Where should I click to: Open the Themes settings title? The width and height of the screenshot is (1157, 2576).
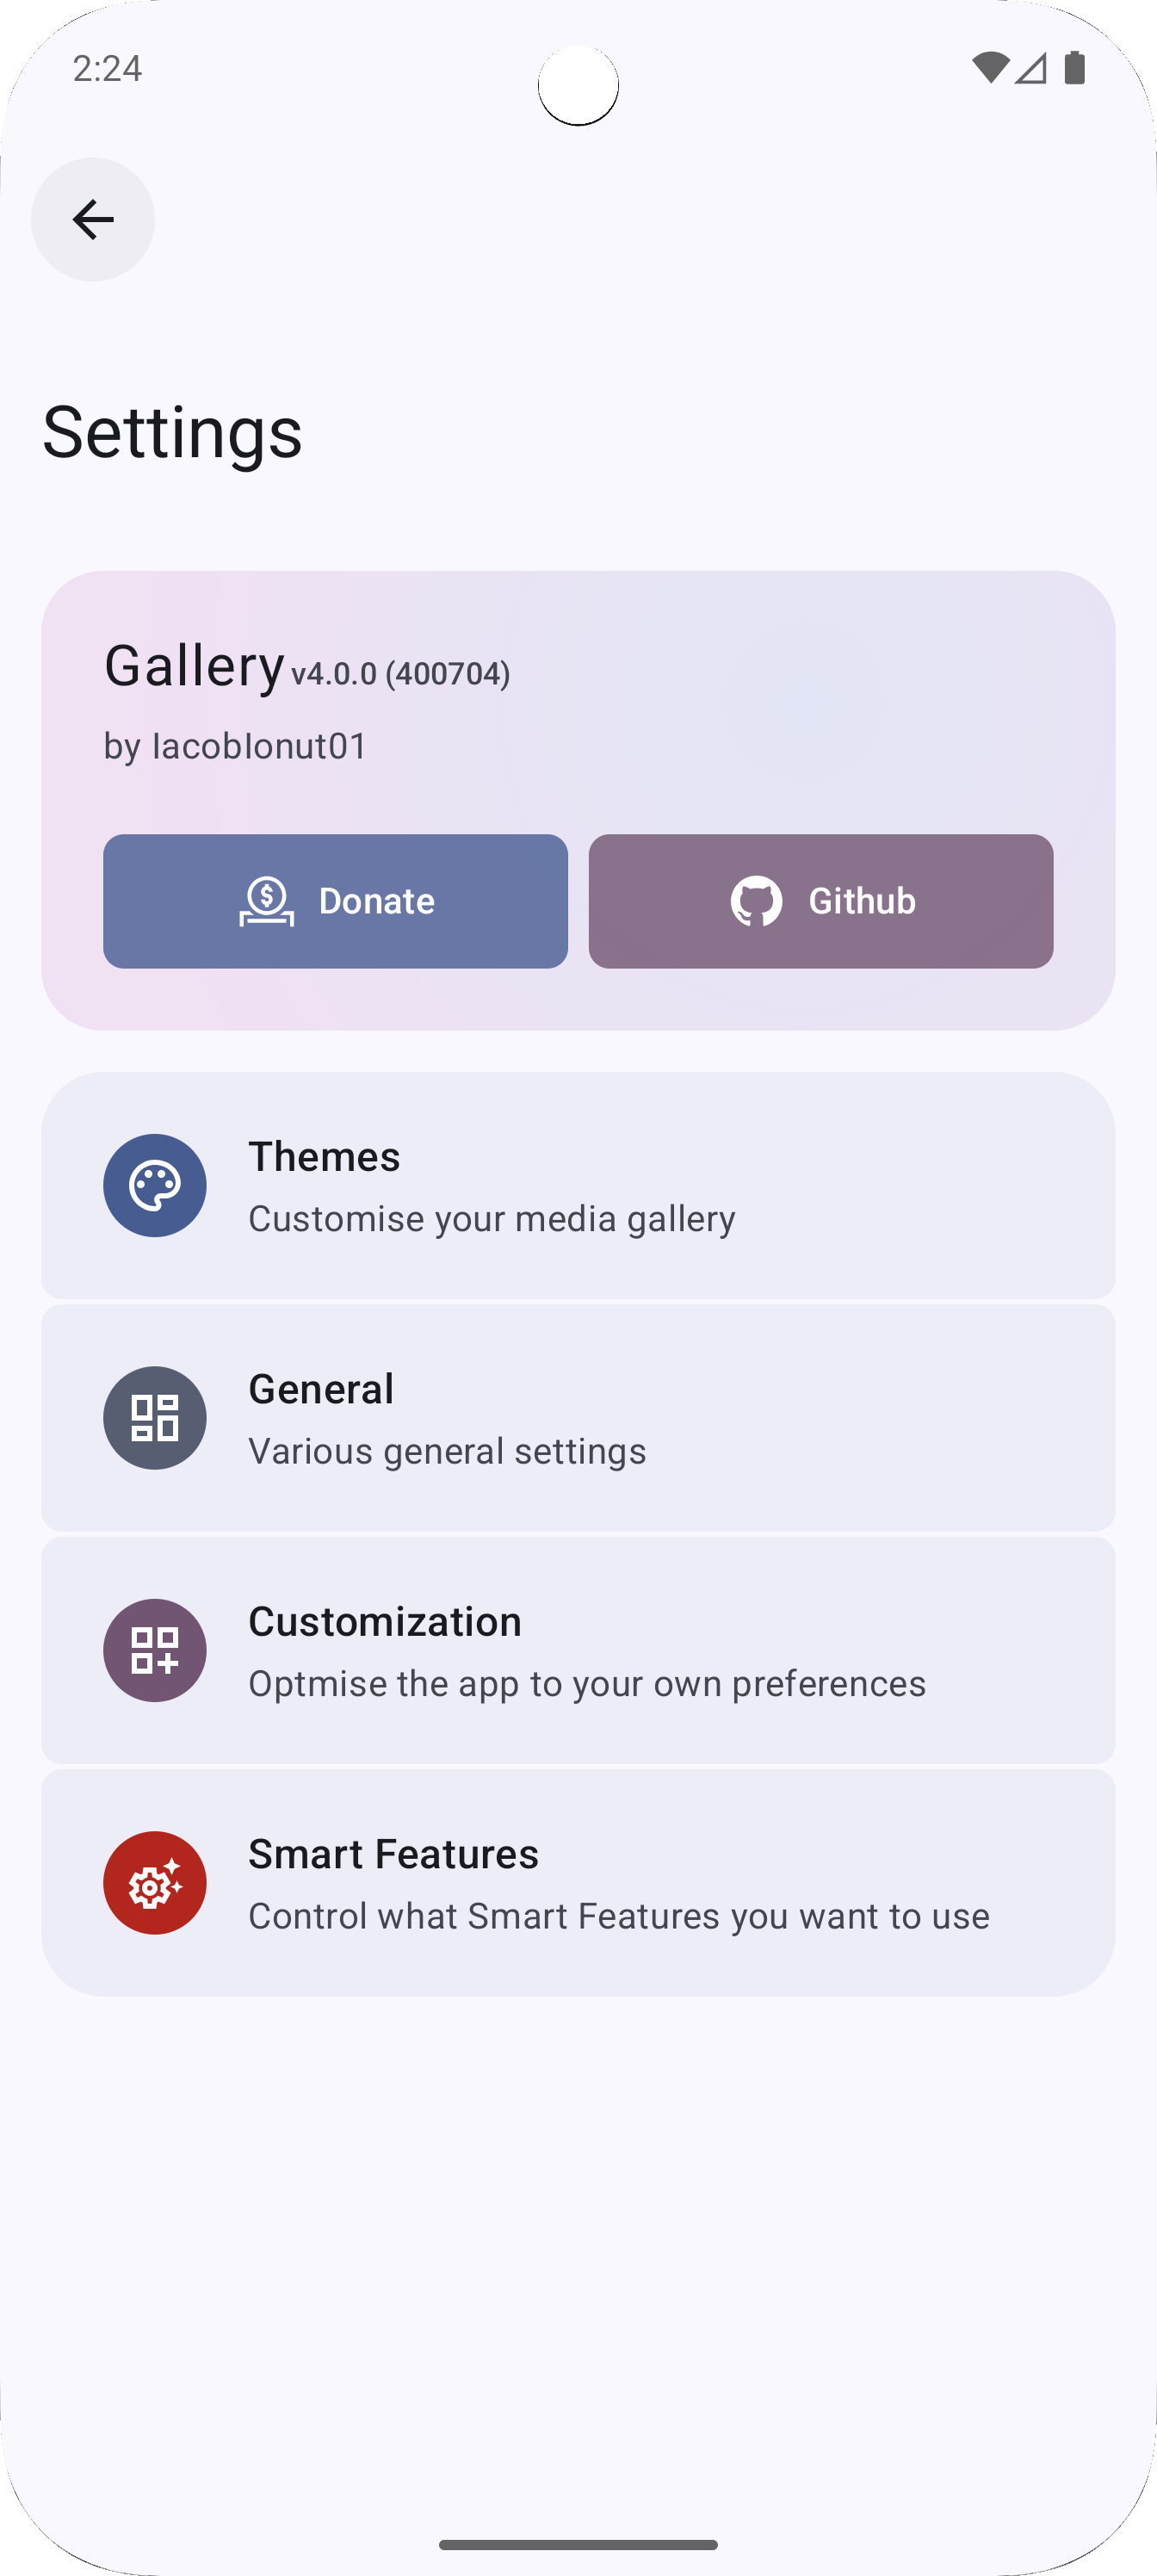pos(324,1156)
